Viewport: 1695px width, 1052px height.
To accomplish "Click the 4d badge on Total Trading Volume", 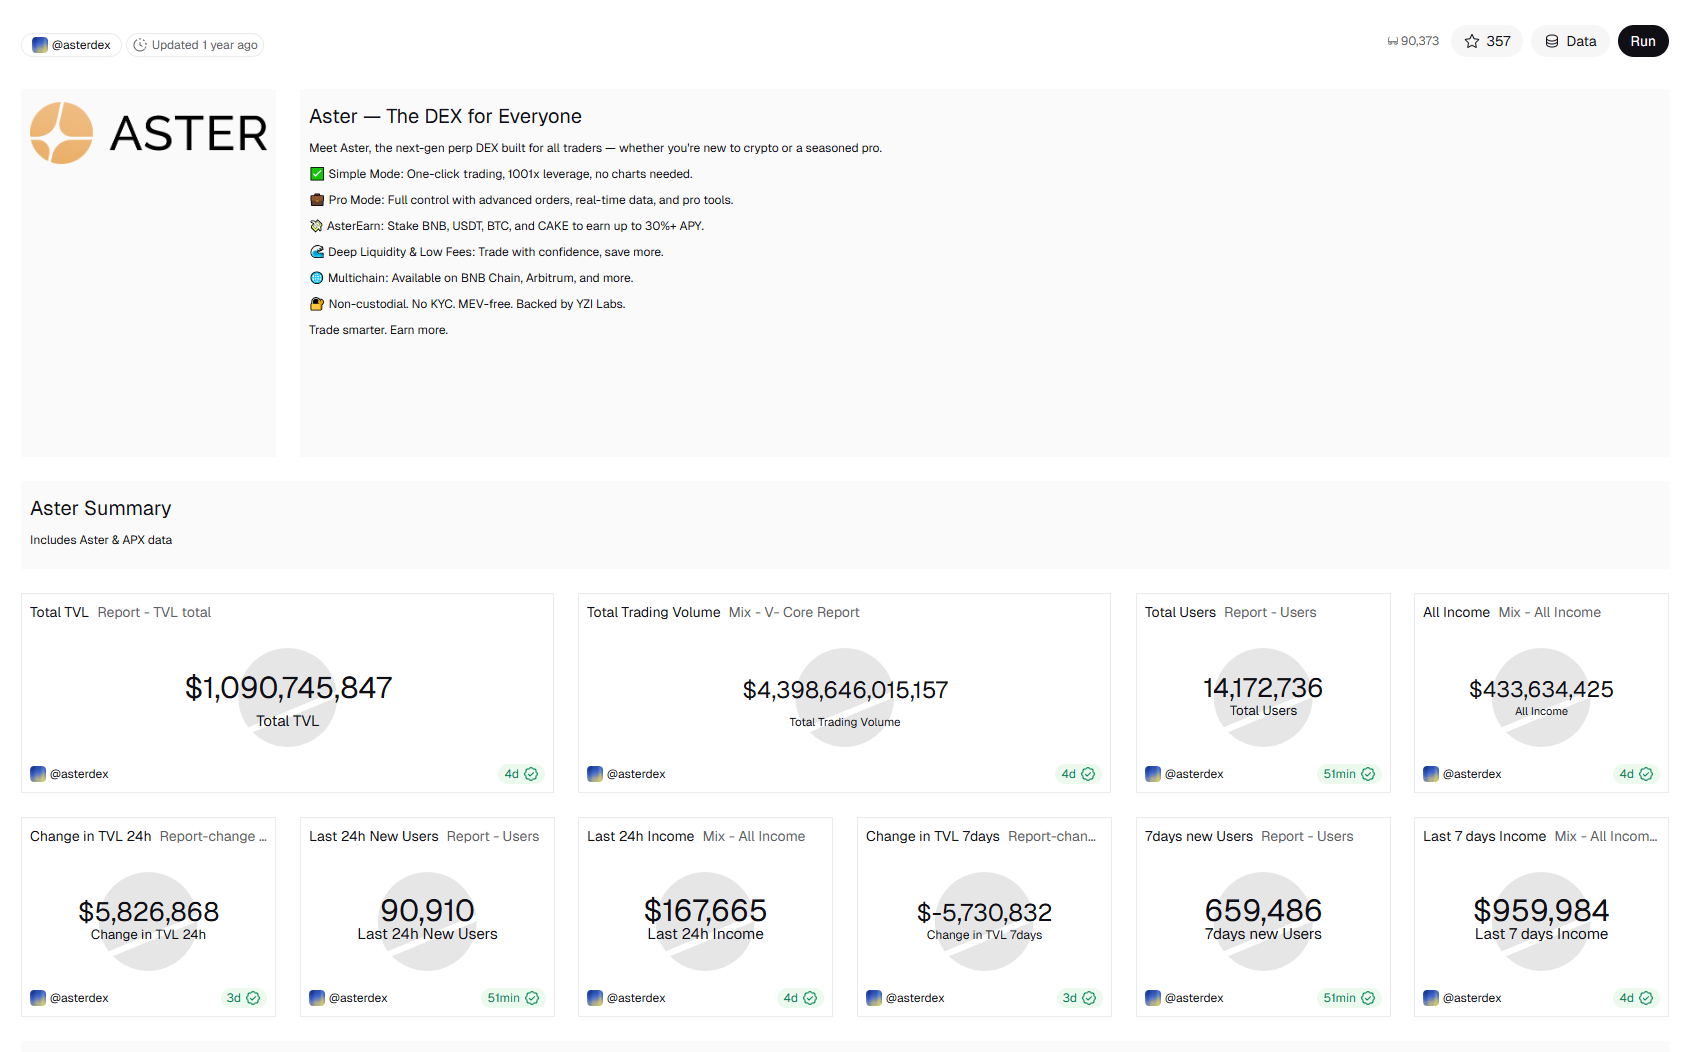I will point(1077,774).
